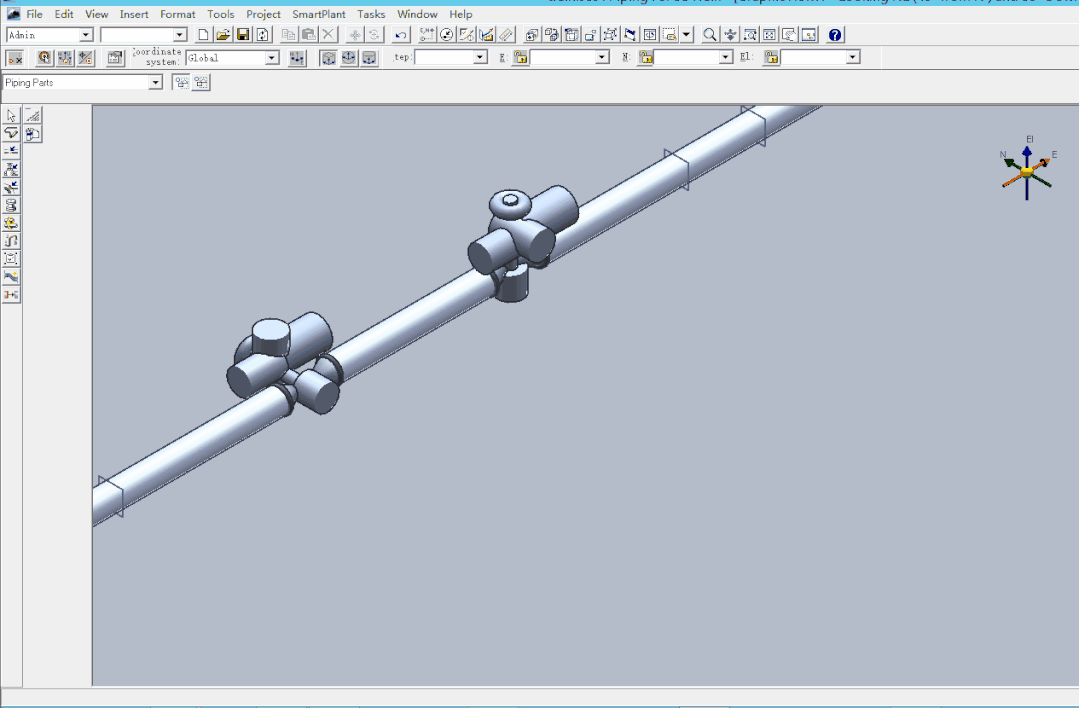The height and width of the screenshot is (708, 1079).
Task: Click the Insert Component tool
Action: coord(11,169)
